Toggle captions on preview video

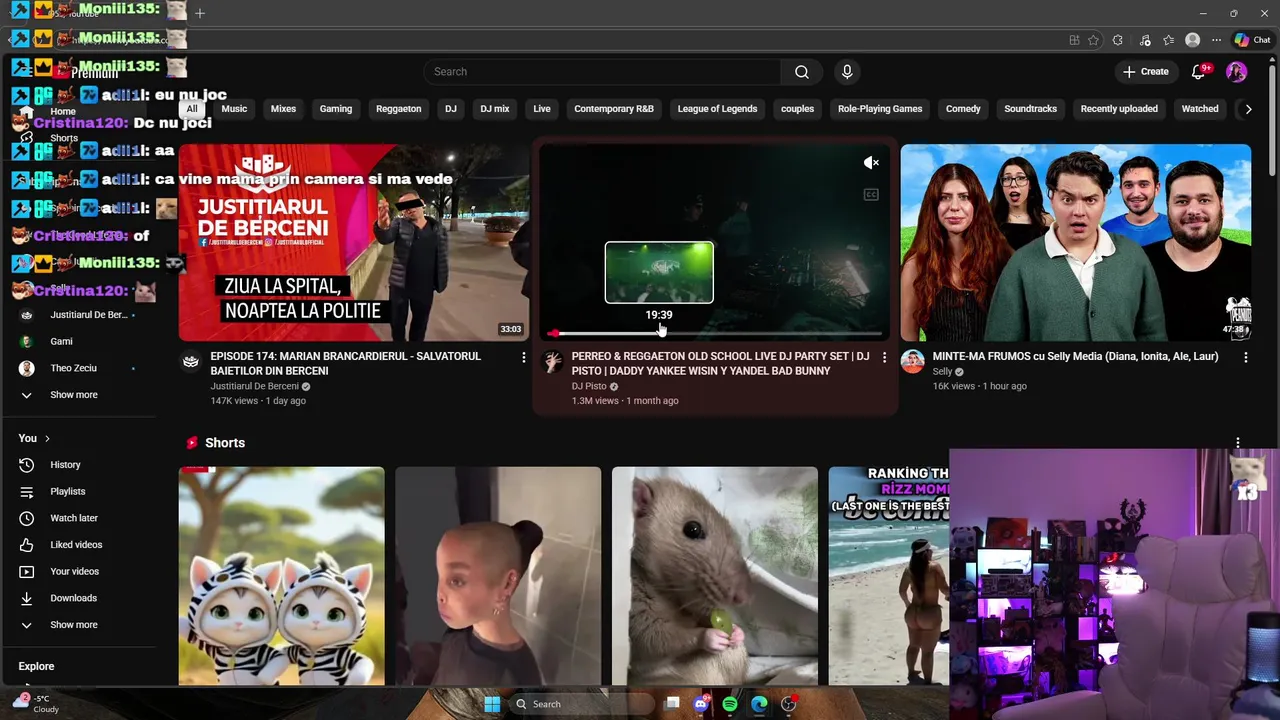(x=871, y=195)
